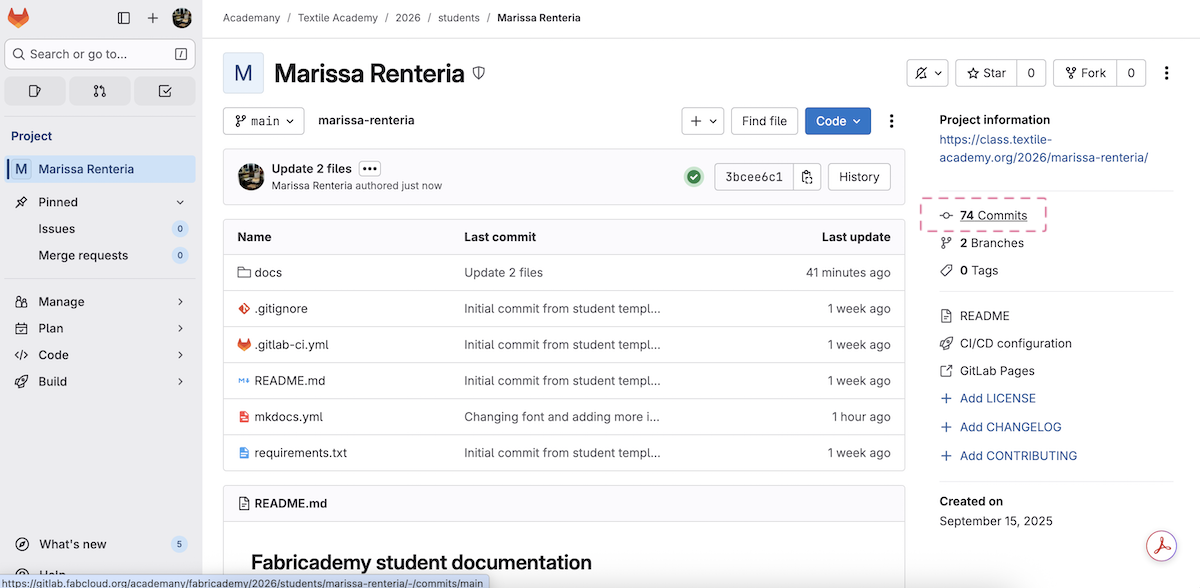Viewport: 1200px width, 588px height.
Task: Toggle the sidebar collapse icon
Action: tap(124, 18)
